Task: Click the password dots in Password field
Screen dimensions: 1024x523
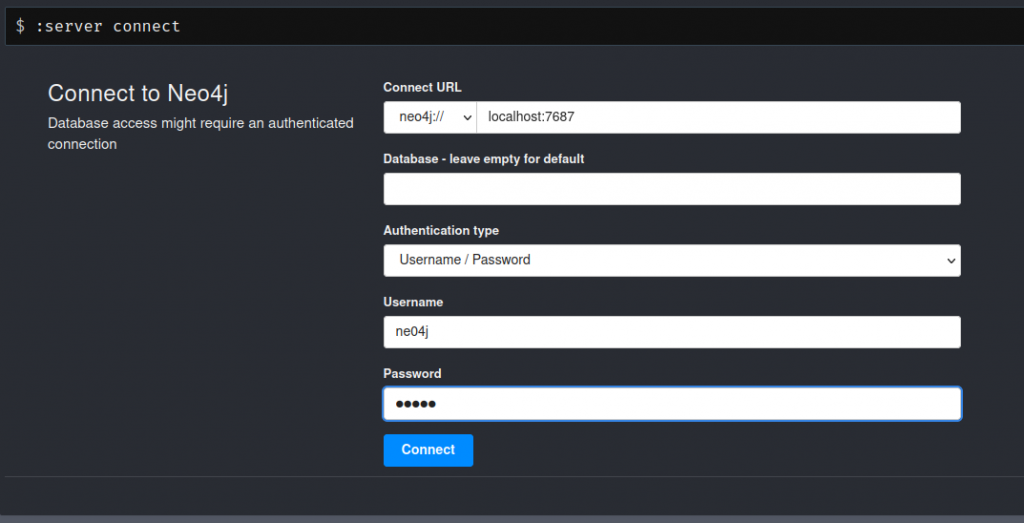Action: [x=415, y=404]
